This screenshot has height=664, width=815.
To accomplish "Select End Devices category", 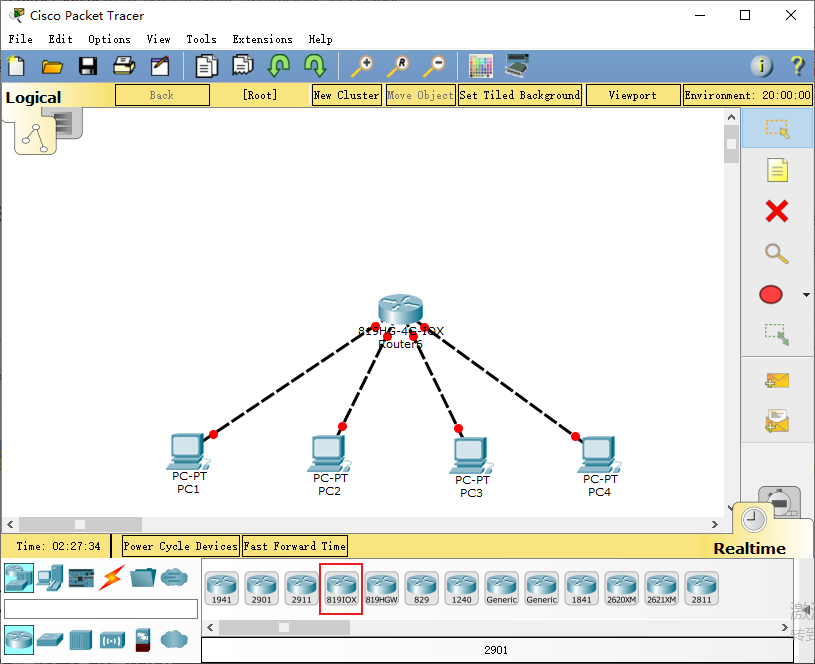I will [50, 578].
